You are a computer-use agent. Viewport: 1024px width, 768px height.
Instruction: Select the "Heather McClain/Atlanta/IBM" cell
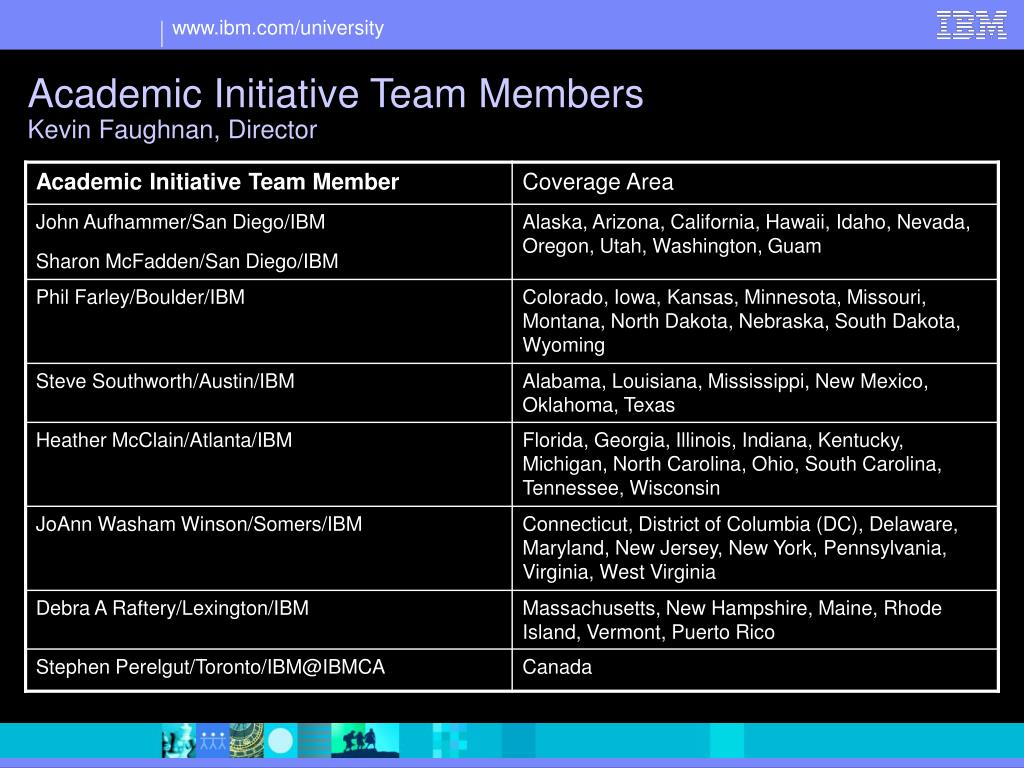269,464
